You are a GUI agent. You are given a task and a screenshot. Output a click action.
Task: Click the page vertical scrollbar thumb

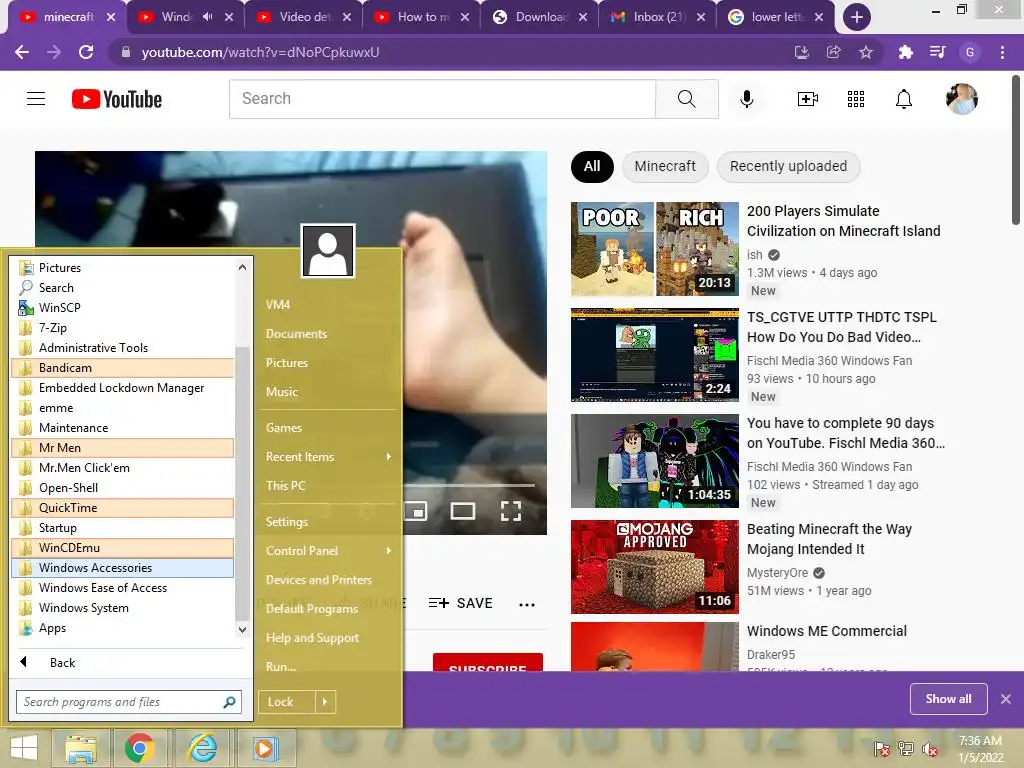[x=1016, y=149]
